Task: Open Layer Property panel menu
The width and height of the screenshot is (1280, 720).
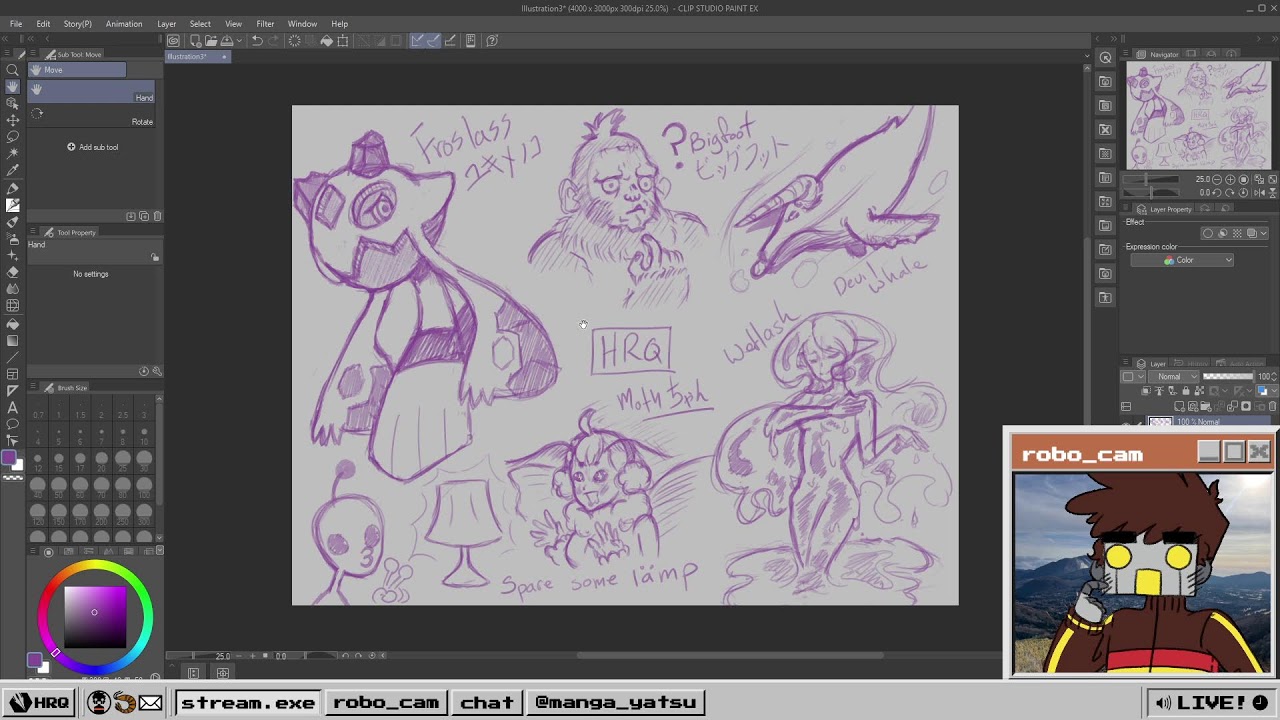Action: (x=1127, y=209)
